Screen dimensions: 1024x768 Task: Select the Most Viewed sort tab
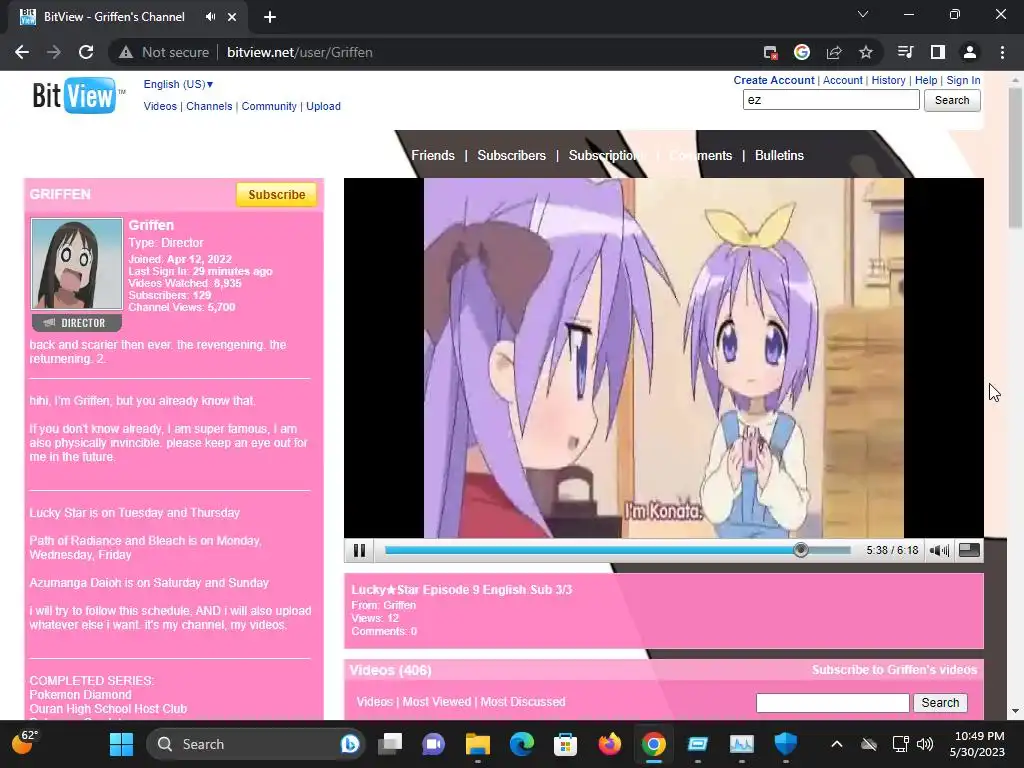pos(436,702)
